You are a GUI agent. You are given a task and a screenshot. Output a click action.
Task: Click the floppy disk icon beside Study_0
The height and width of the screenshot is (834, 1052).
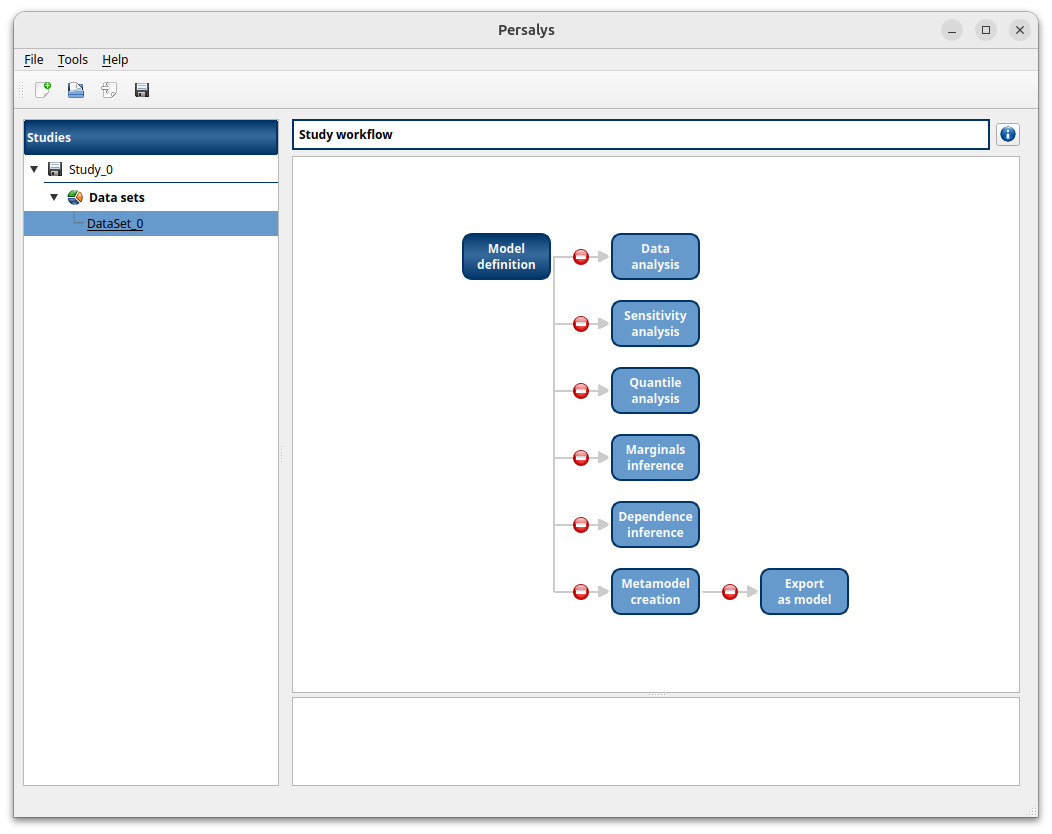tap(55, 169)
